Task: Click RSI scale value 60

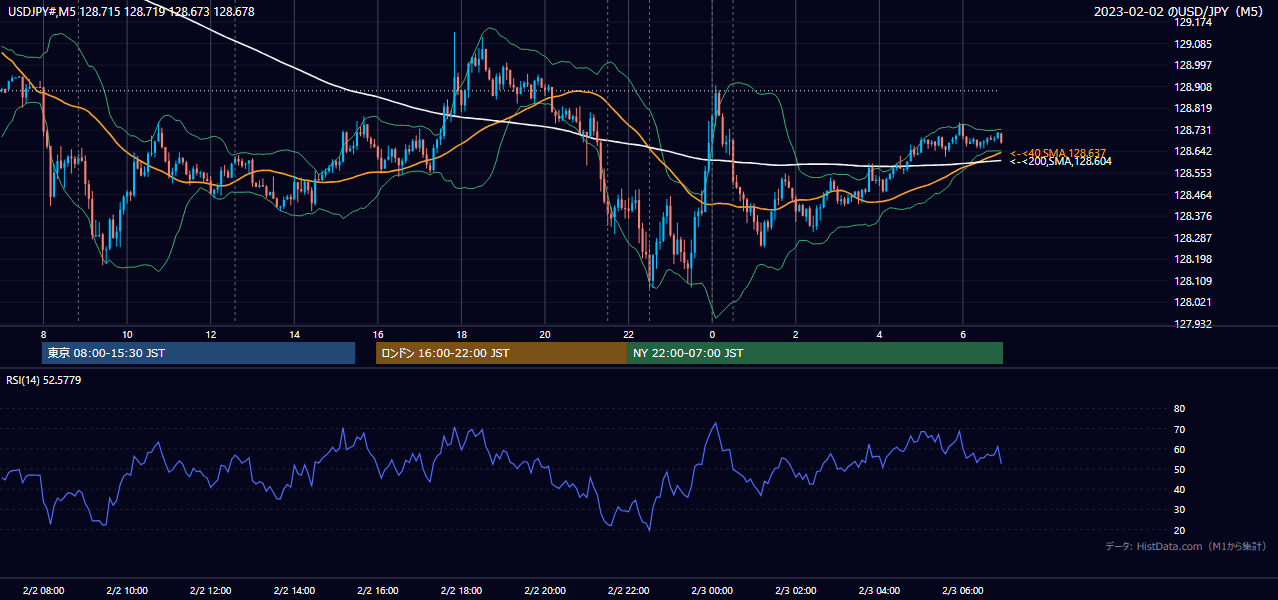Action: (x=1180, y=449)
